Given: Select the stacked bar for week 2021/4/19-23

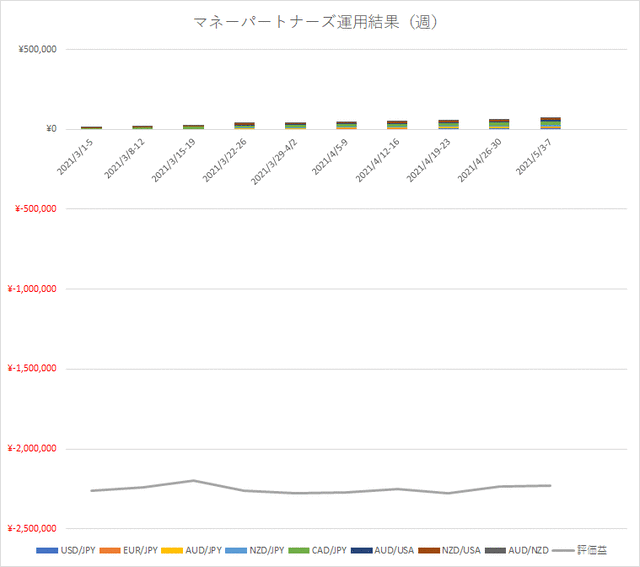Looking at the screenshot, I should tap(448, 125).
